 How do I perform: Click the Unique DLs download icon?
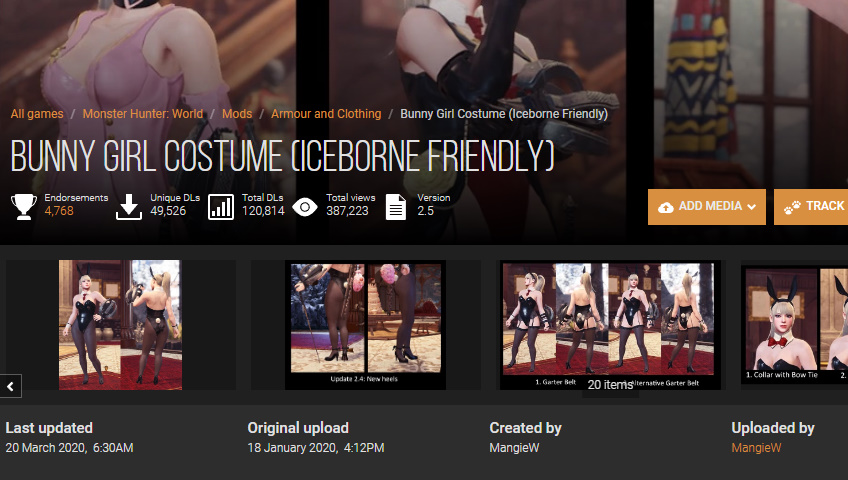tap(129, 206)
